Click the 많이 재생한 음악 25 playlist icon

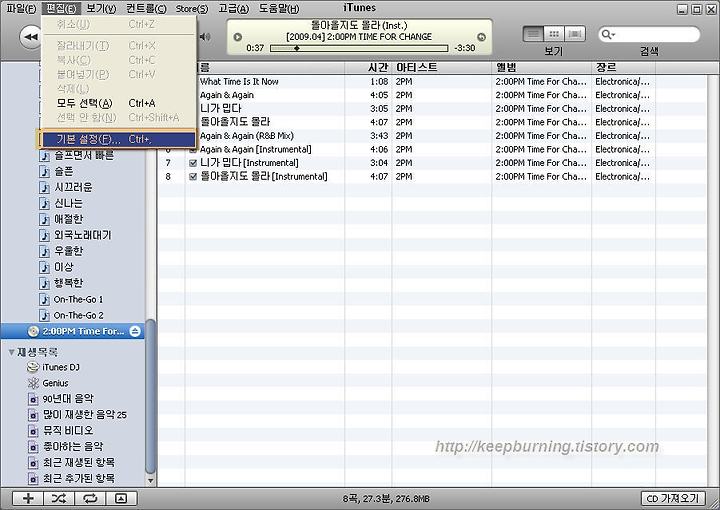pyautogui.click(x=33, y=415)
